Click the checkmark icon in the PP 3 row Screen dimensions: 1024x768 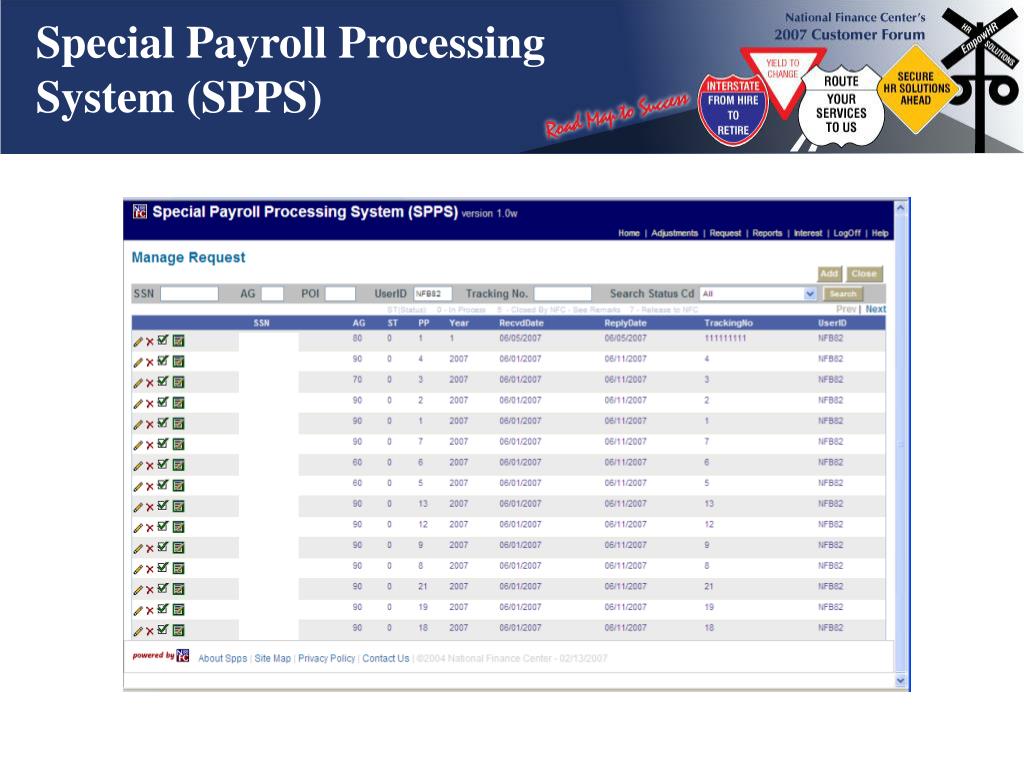(163, 381)
